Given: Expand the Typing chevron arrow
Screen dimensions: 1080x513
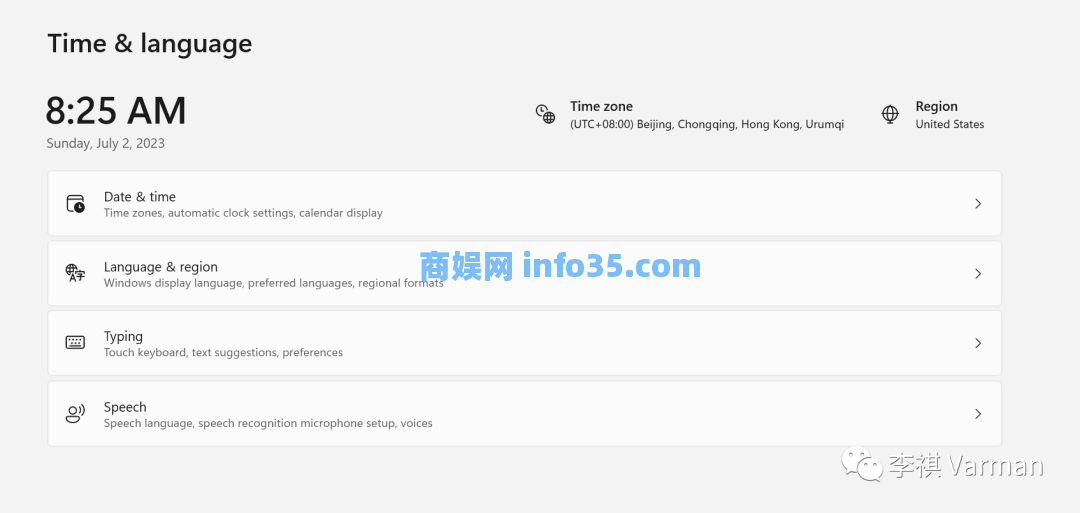Looking at the screenshot, I should click(977, 343).
